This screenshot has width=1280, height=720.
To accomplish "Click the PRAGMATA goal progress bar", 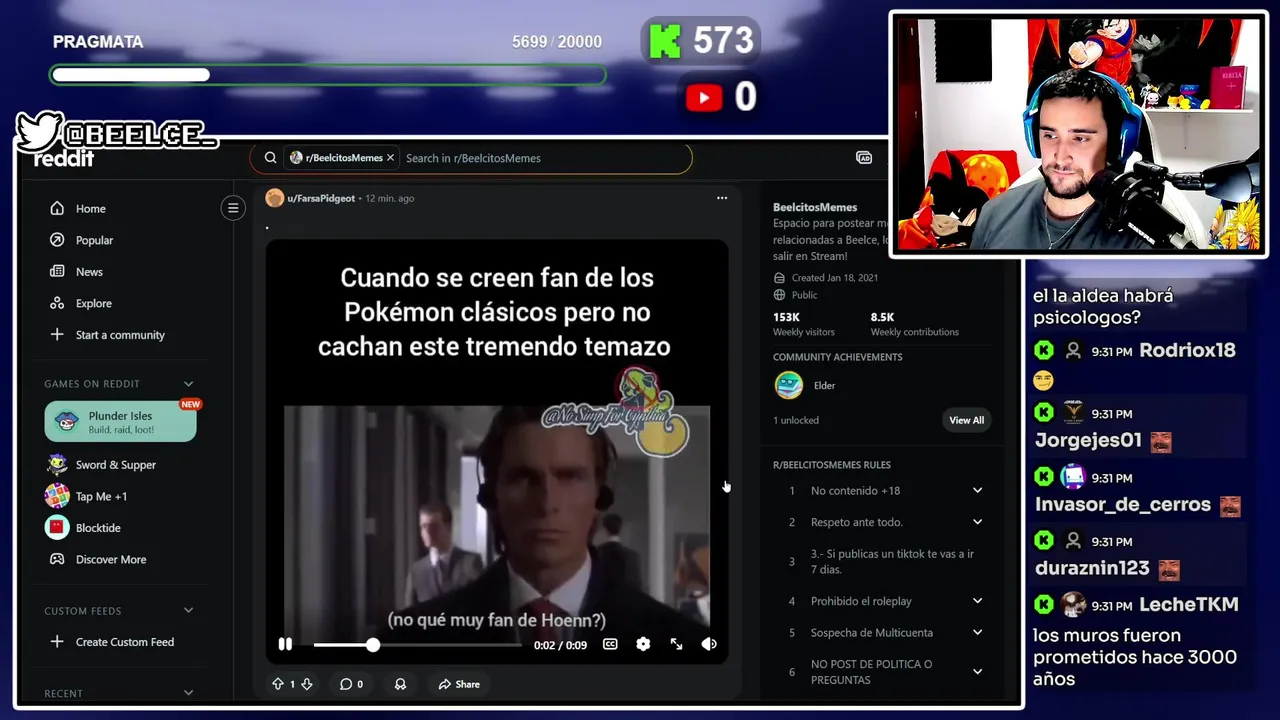I will (x=328, y=75).
